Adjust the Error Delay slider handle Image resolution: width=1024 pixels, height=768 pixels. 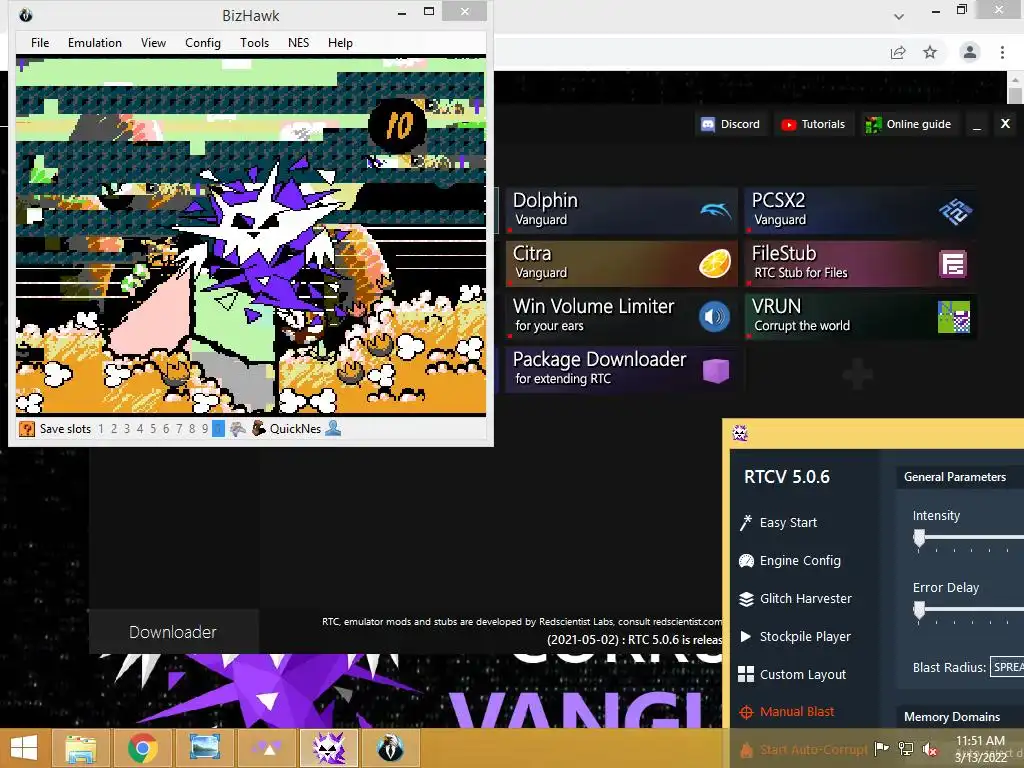(920, 611)
